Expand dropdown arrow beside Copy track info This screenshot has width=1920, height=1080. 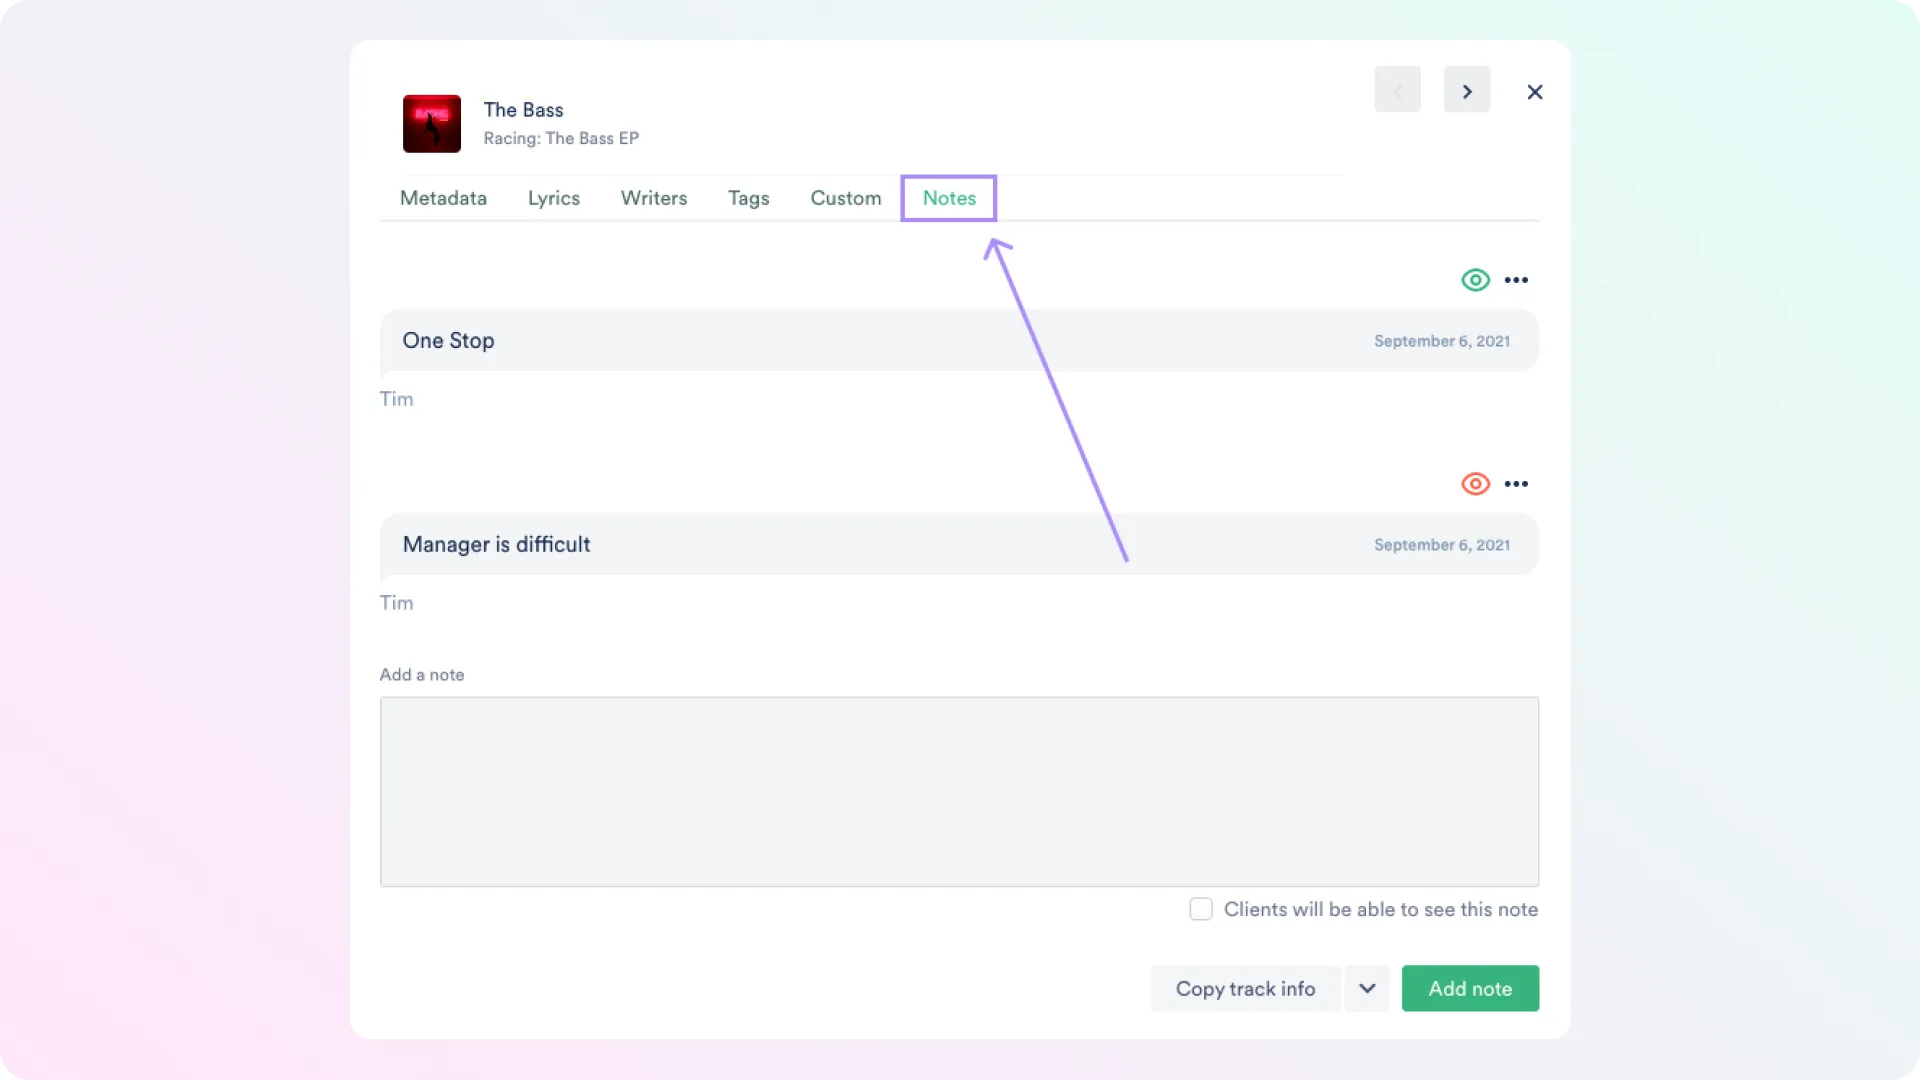click(1366, 988)
